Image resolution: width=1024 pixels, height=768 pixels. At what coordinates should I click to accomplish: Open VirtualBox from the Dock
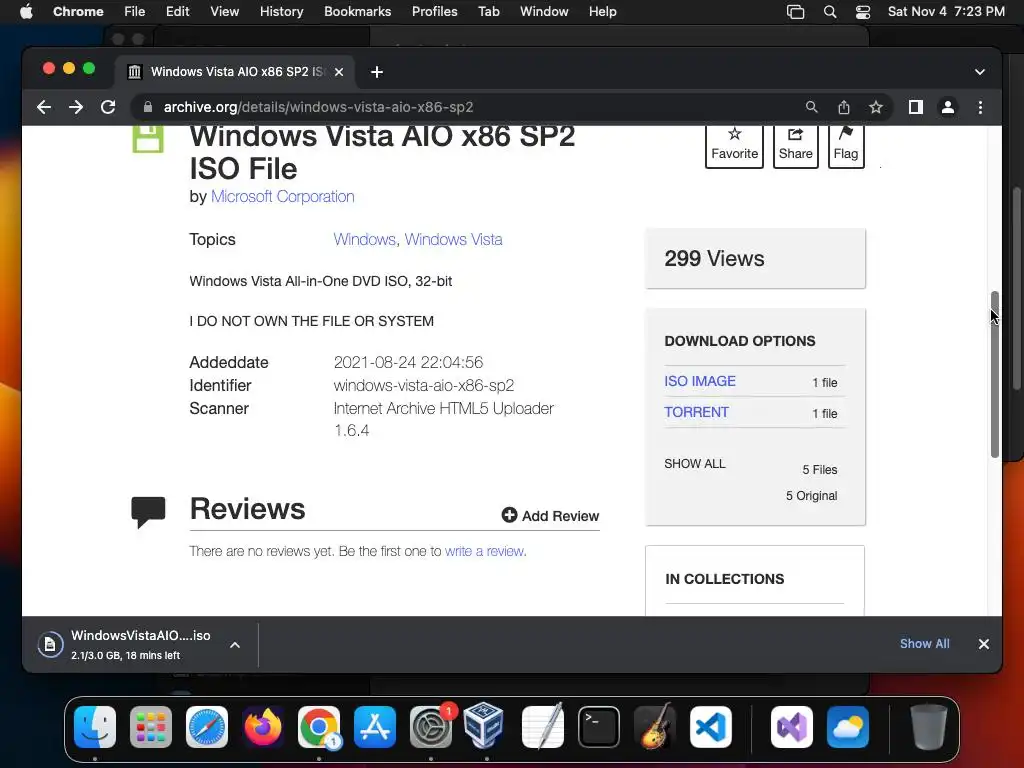point(484,724)
